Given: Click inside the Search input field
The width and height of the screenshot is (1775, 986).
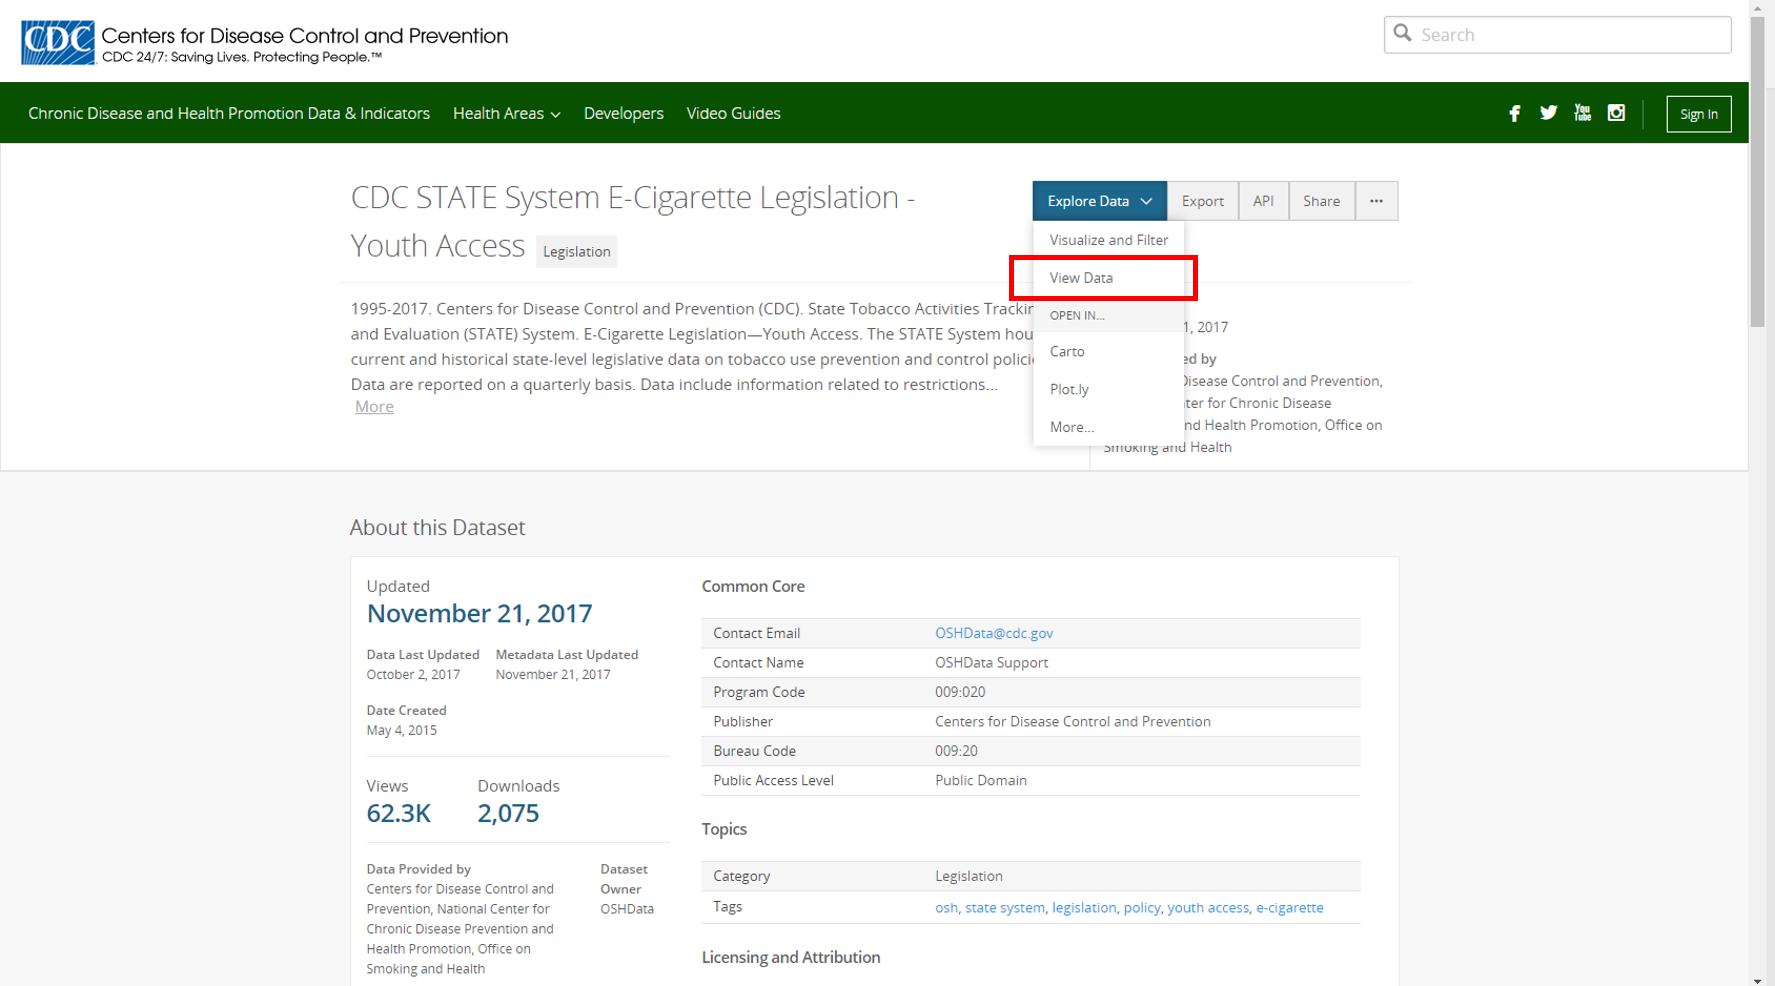Looking at the screenshot, I should 1570,35.
